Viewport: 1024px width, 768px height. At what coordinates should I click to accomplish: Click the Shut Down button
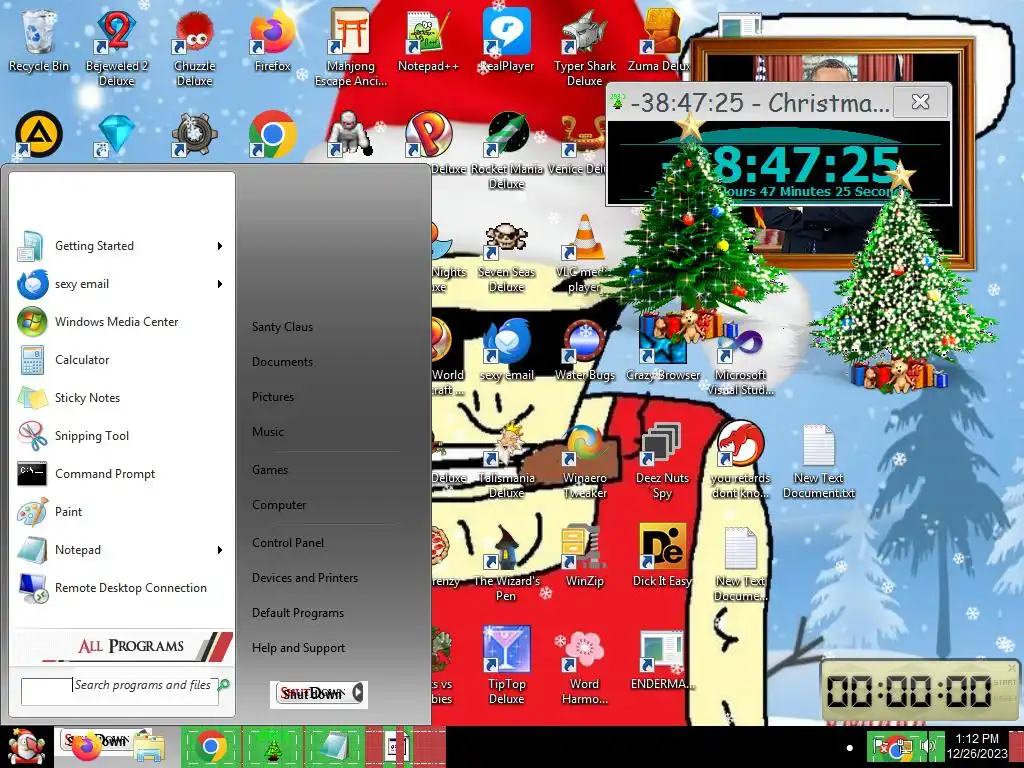click(312, 694)
